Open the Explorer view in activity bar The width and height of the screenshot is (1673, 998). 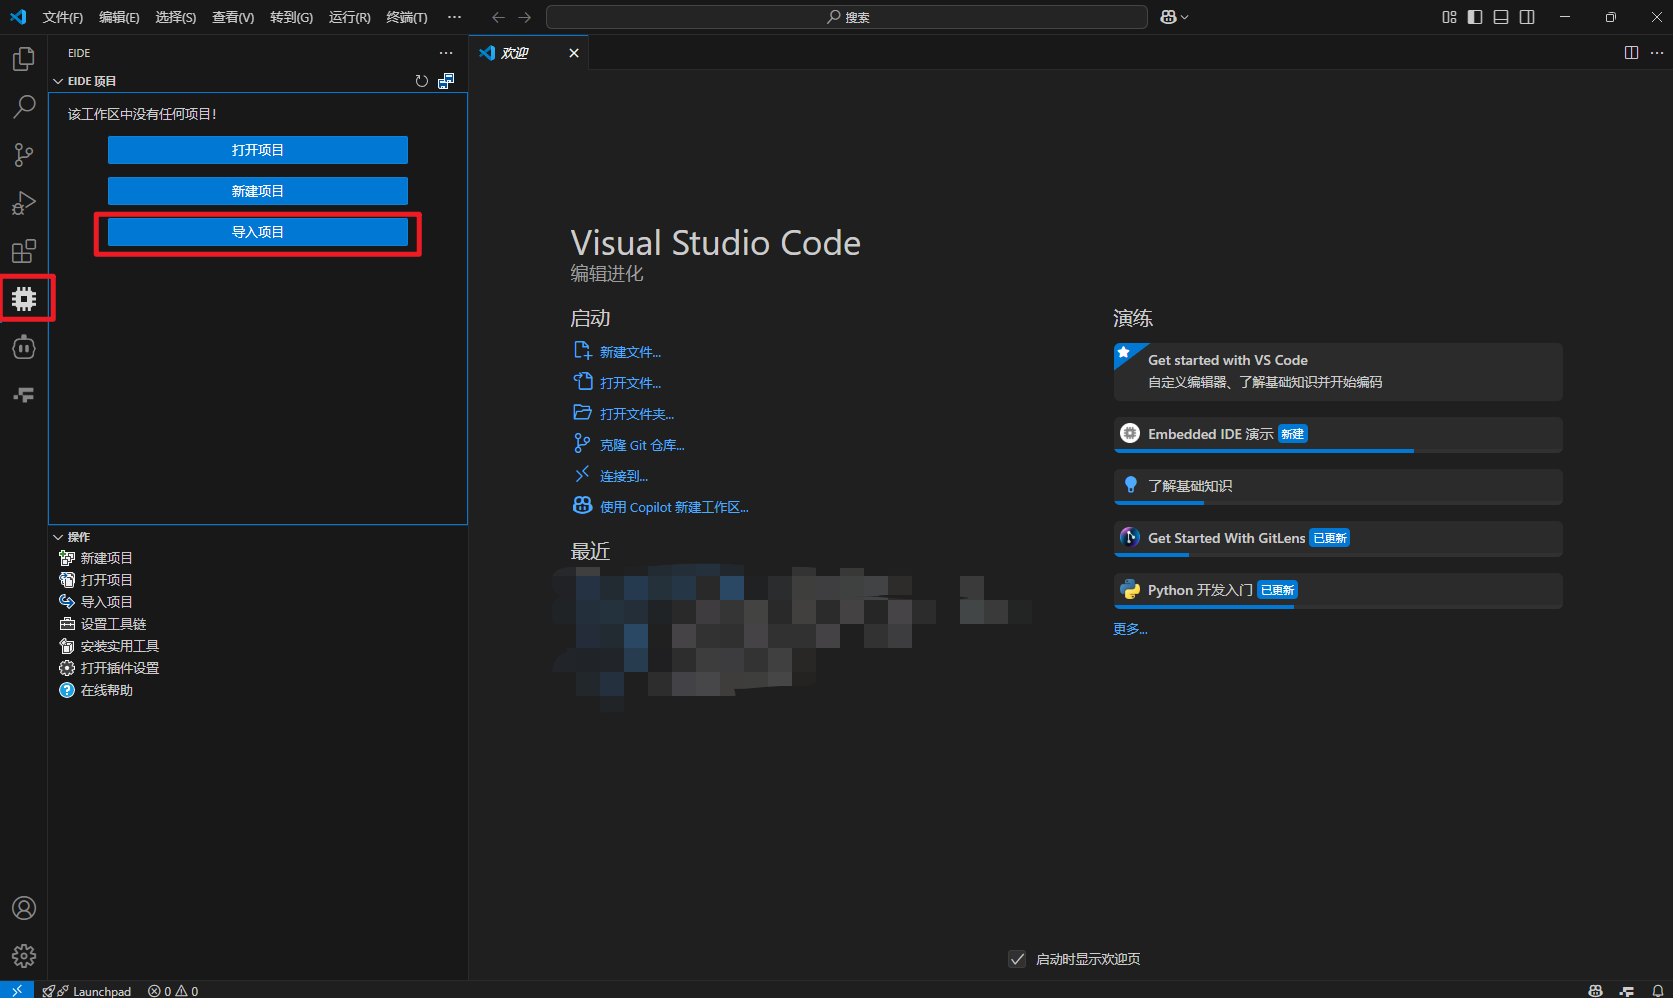point(24,59)
